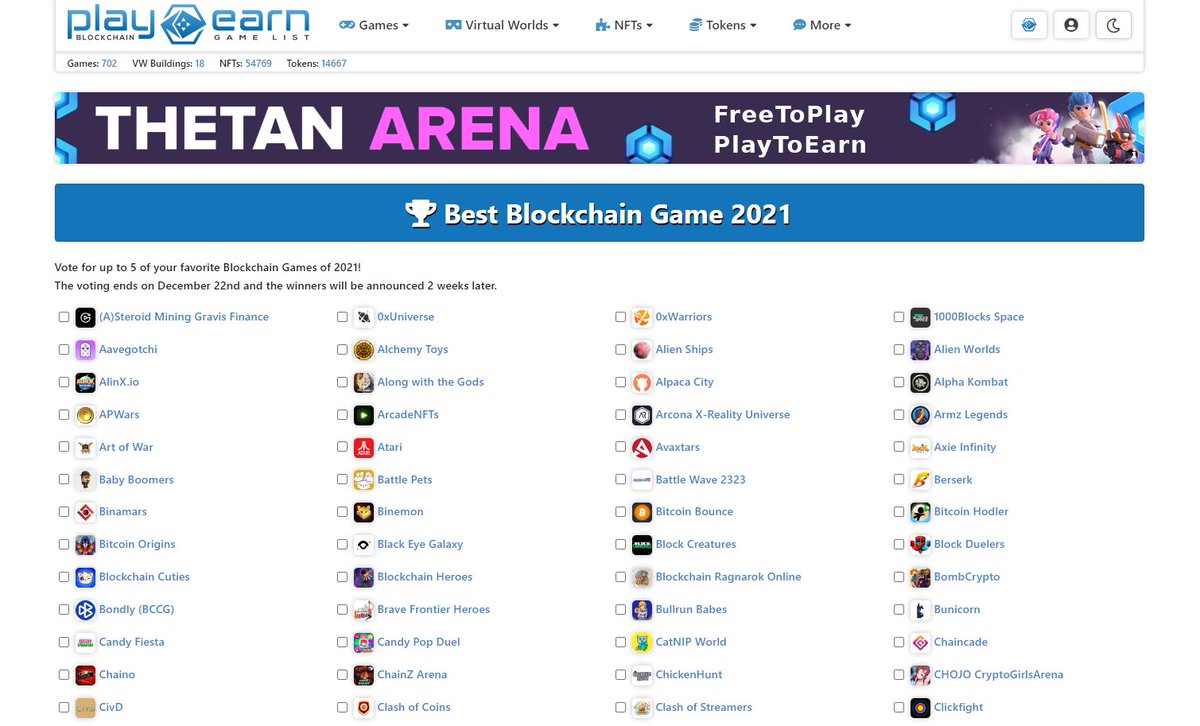Tick the CHOJO CryptoGirlsArena checkbox

click(x=899, y=675)
